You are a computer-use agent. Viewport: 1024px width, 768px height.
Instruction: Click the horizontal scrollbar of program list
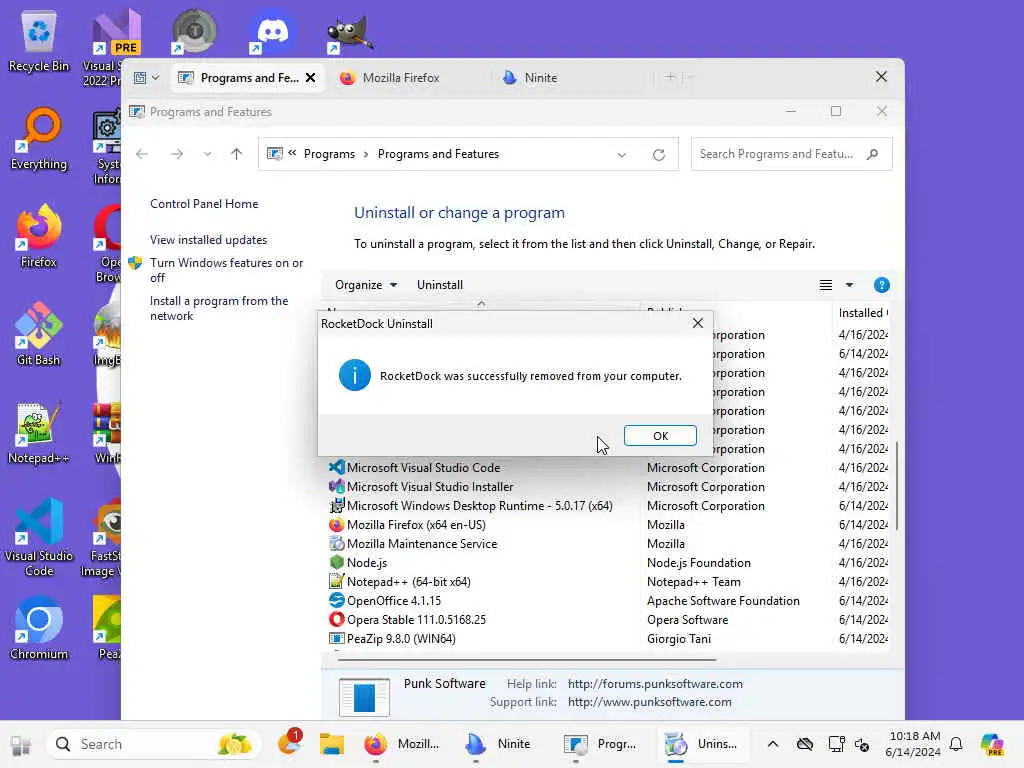tap(526, 660)
